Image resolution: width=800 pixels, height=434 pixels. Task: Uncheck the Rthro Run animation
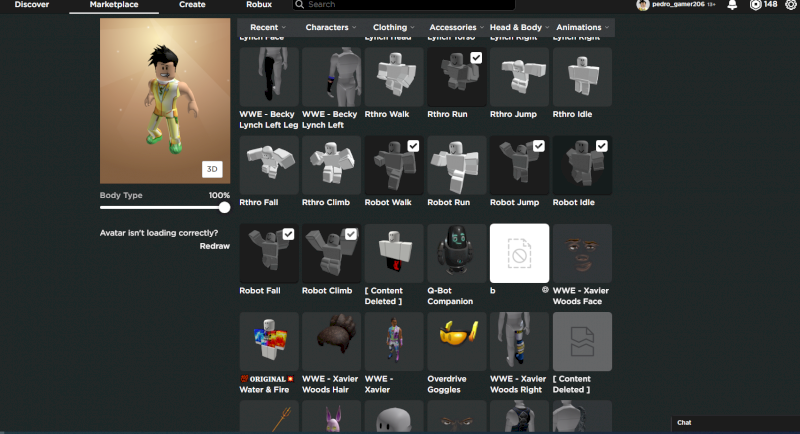coord(476,58)
